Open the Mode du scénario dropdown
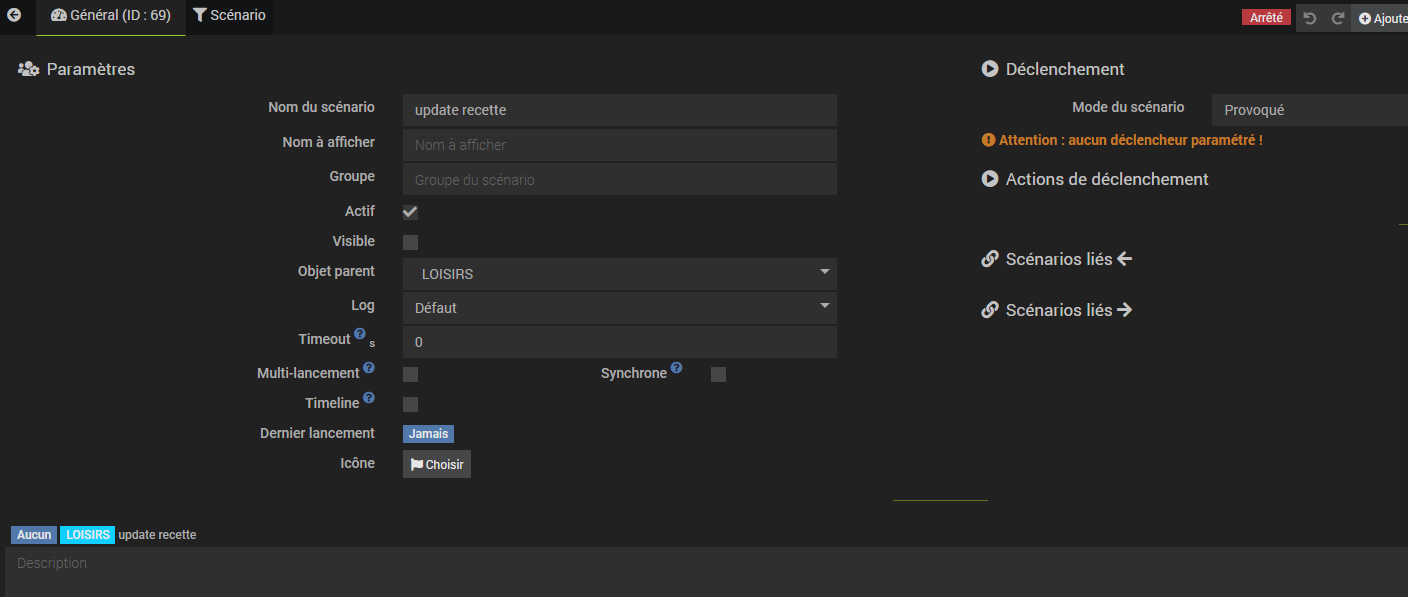The width and height of the screenshot is (1408, 597). (1308, 110)
